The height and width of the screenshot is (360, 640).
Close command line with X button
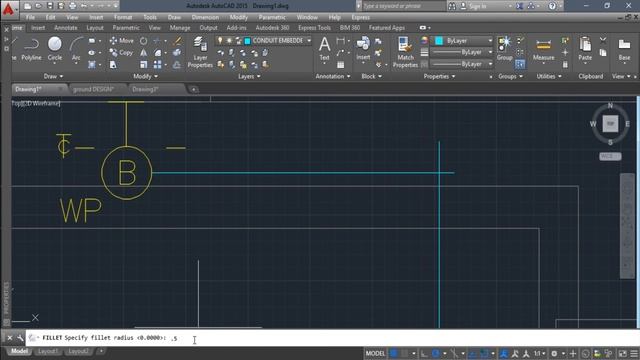click(x=10, y=338)
